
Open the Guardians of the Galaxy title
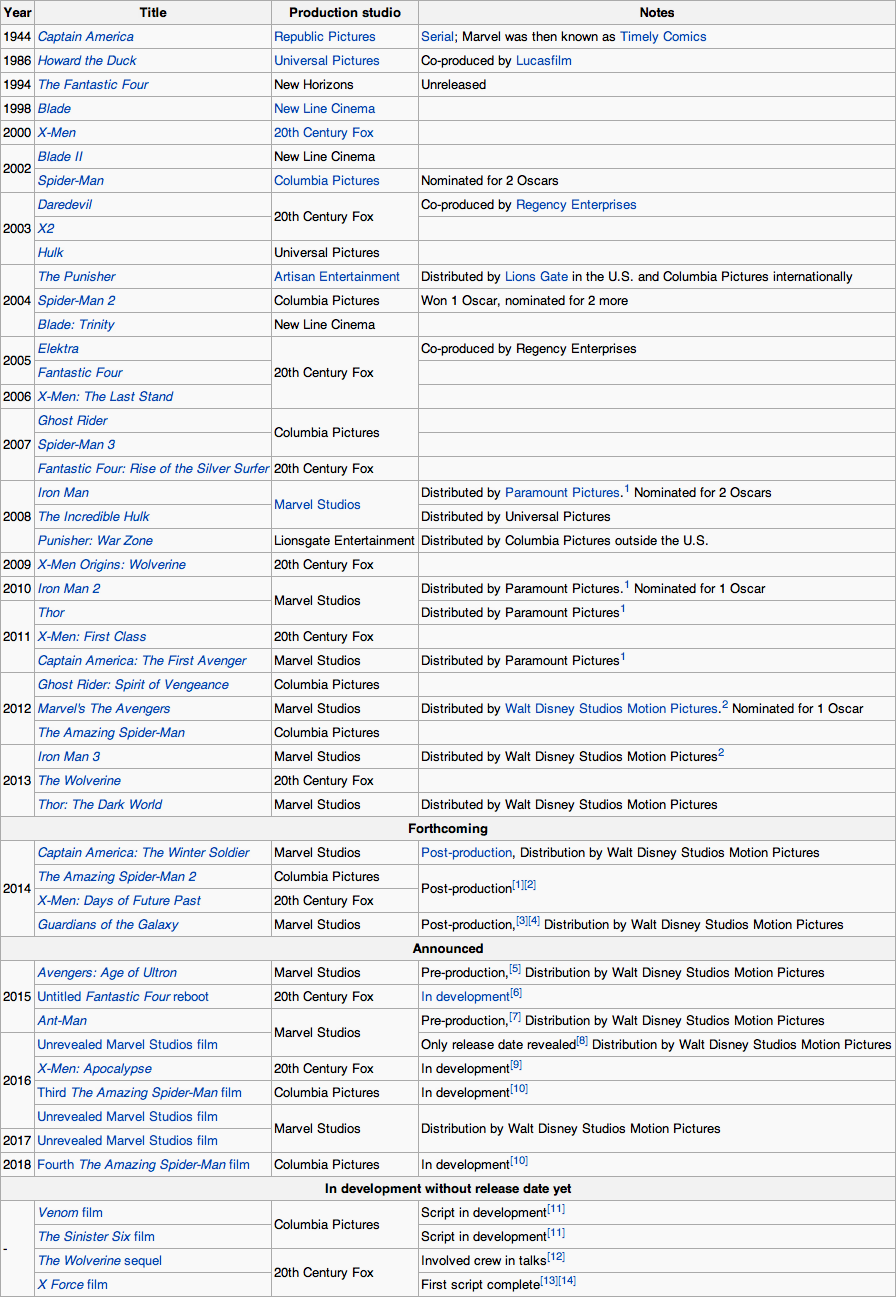108,925
